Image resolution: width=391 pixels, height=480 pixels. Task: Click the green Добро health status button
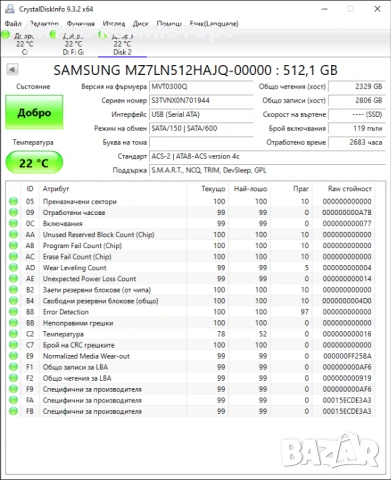pyautogui.click(x=34, y=113)
